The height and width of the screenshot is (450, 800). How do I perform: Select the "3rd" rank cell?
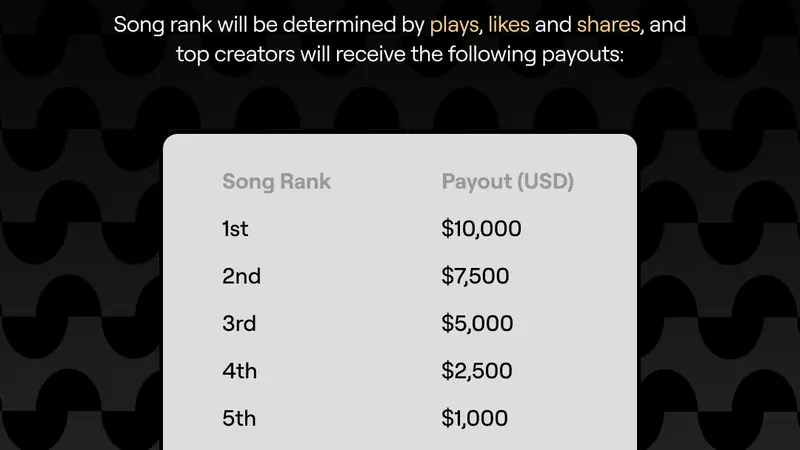239,324
